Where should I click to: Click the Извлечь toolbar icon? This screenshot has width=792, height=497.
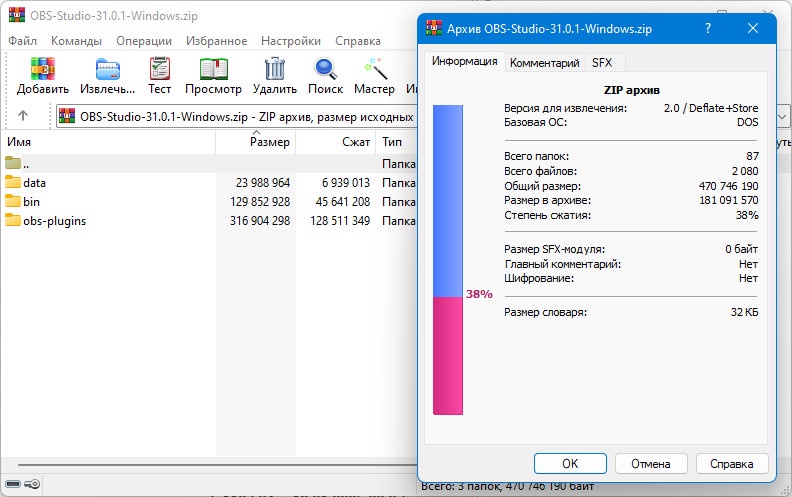coord(108,69)
